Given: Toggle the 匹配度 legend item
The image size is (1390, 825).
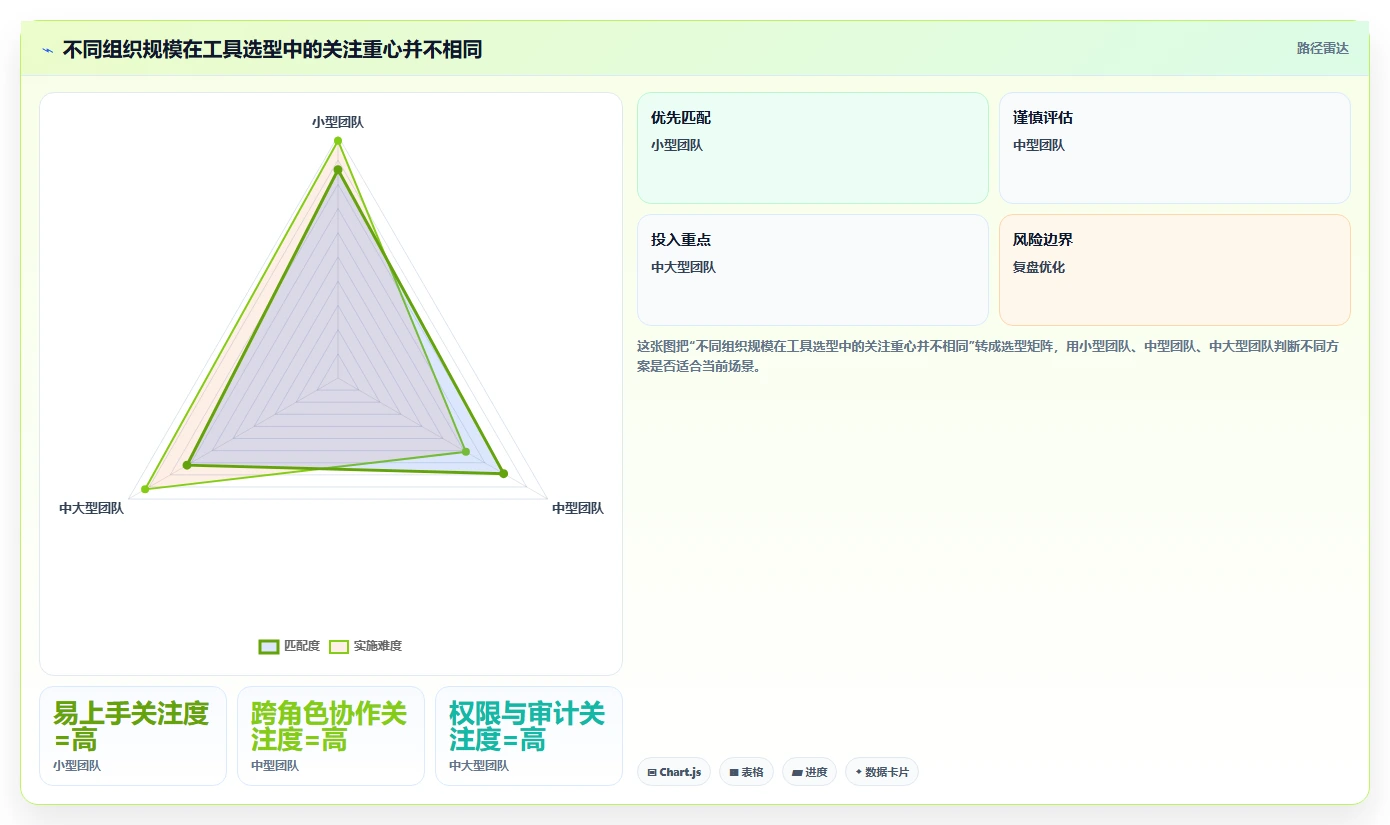Looking at the screenshot, I should pos(289,646).
